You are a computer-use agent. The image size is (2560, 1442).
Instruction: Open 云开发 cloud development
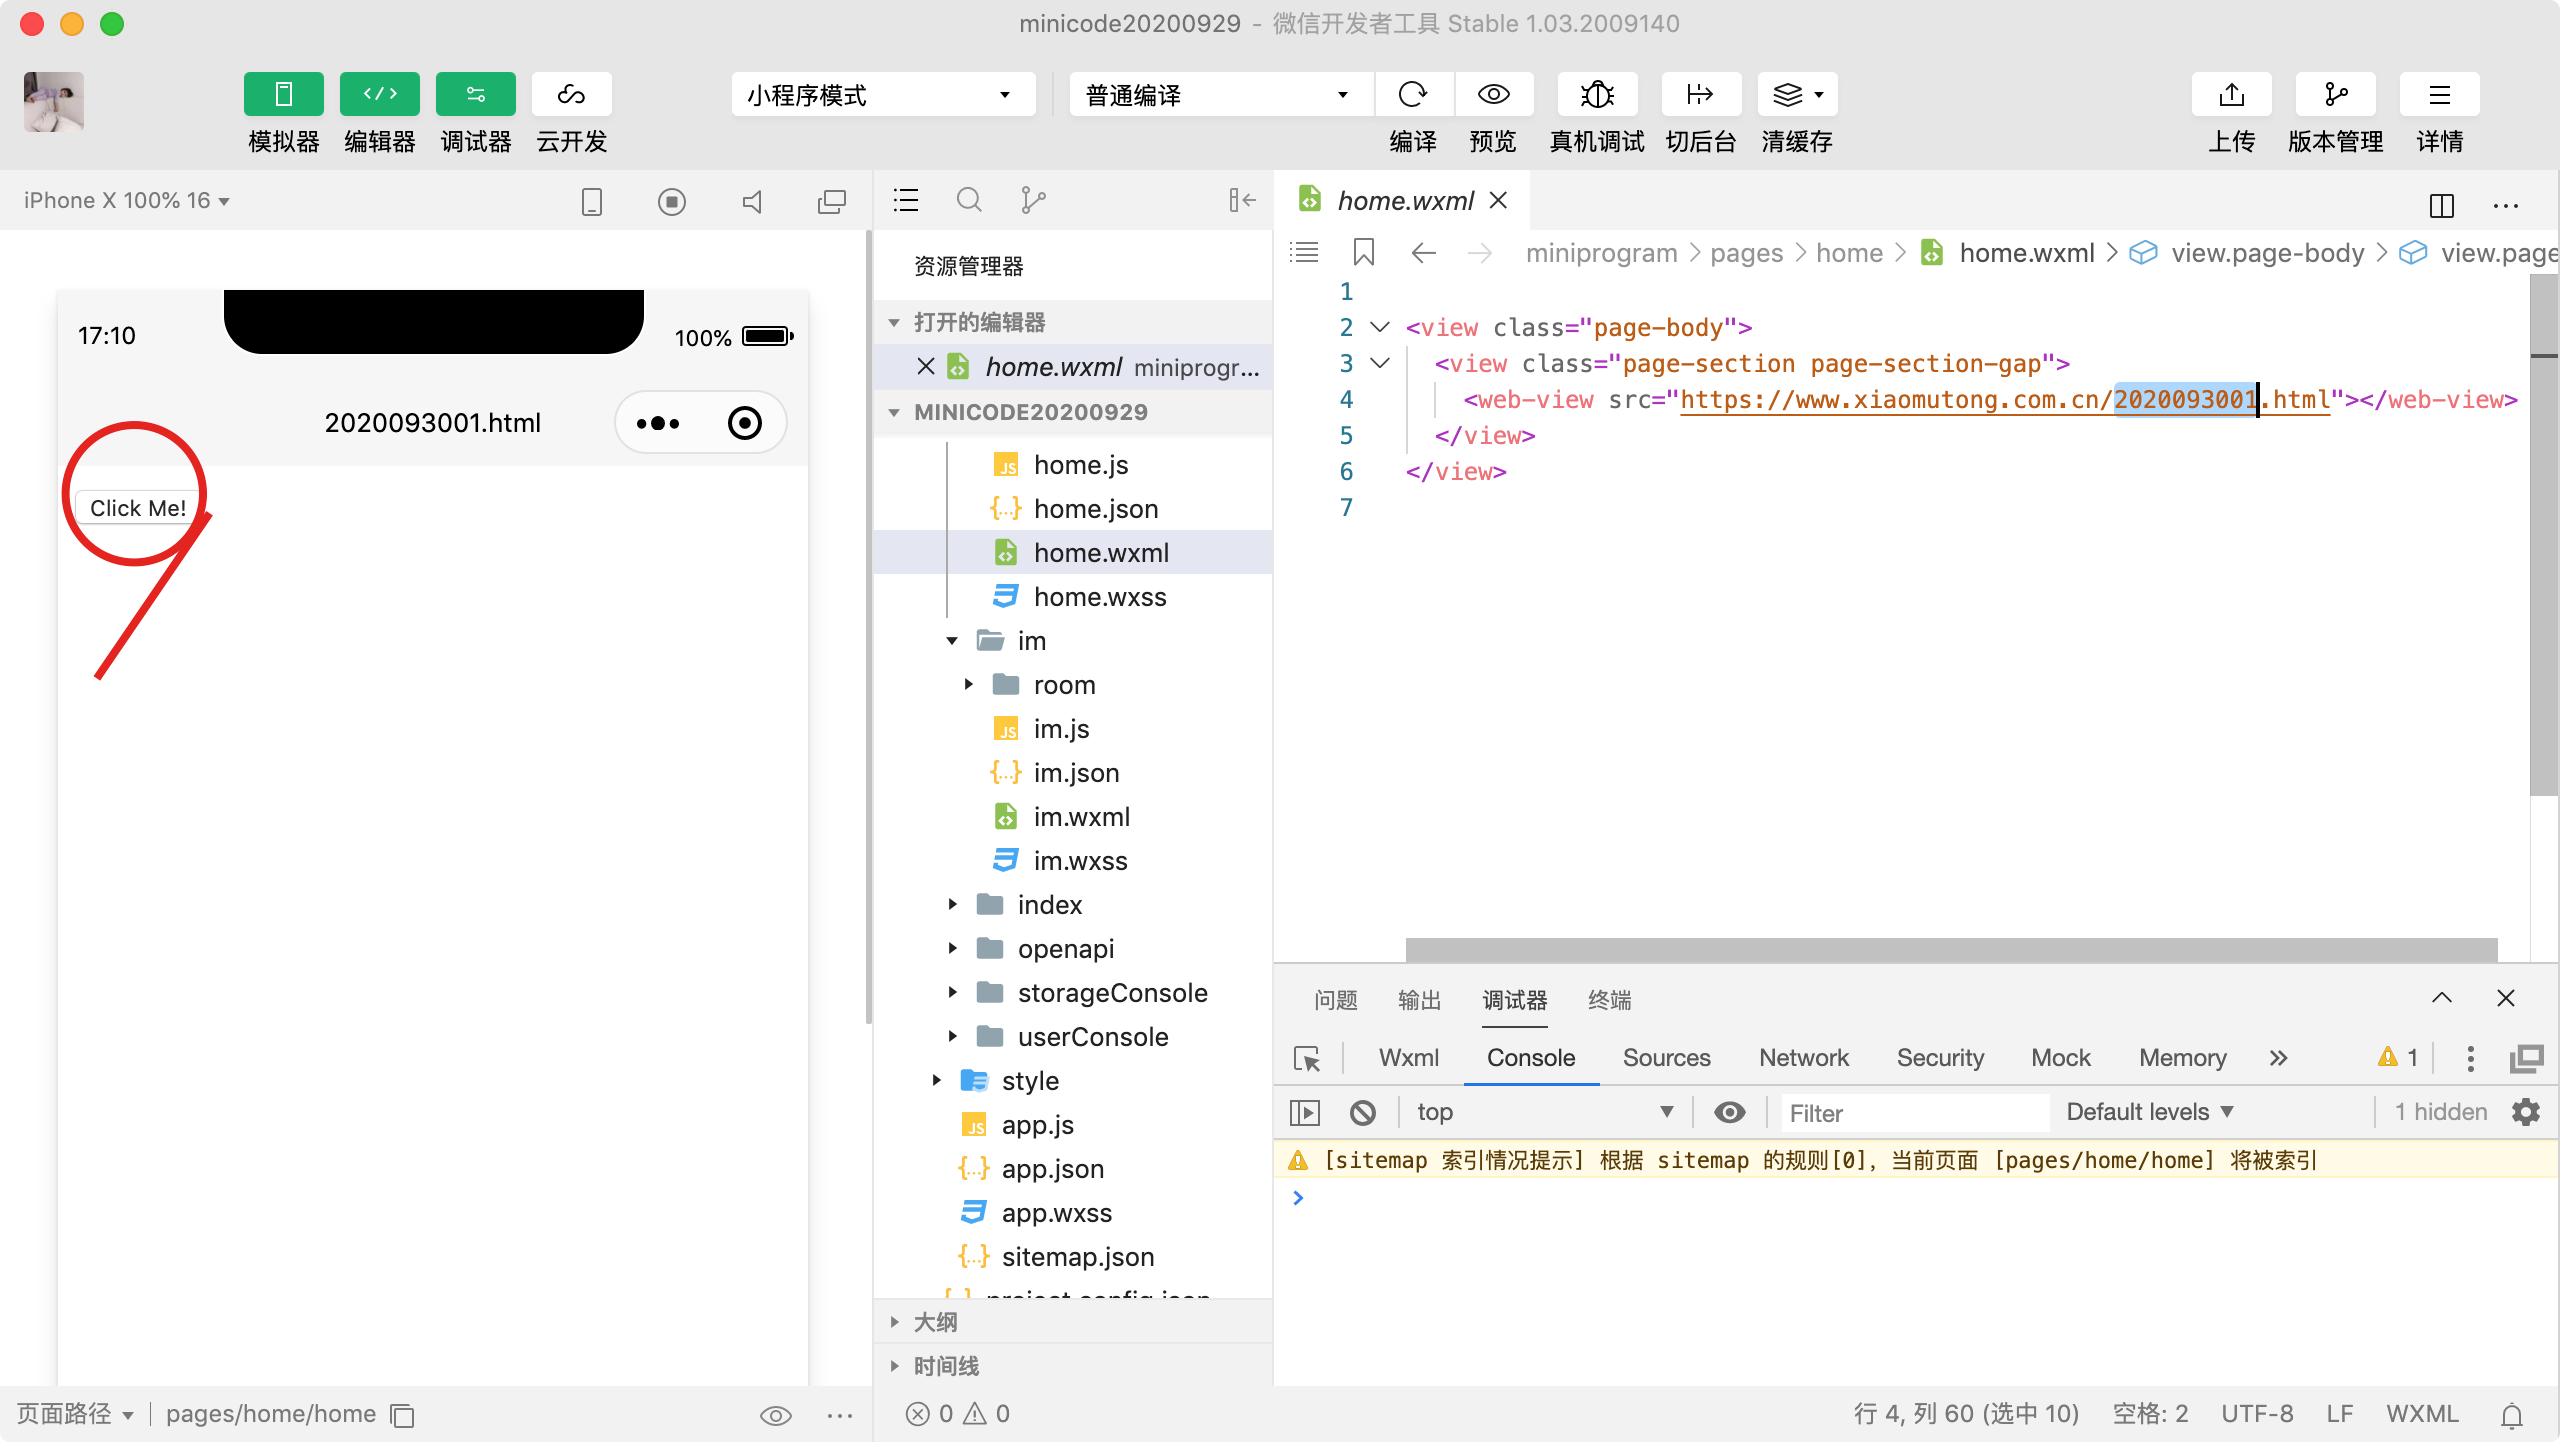571,94
